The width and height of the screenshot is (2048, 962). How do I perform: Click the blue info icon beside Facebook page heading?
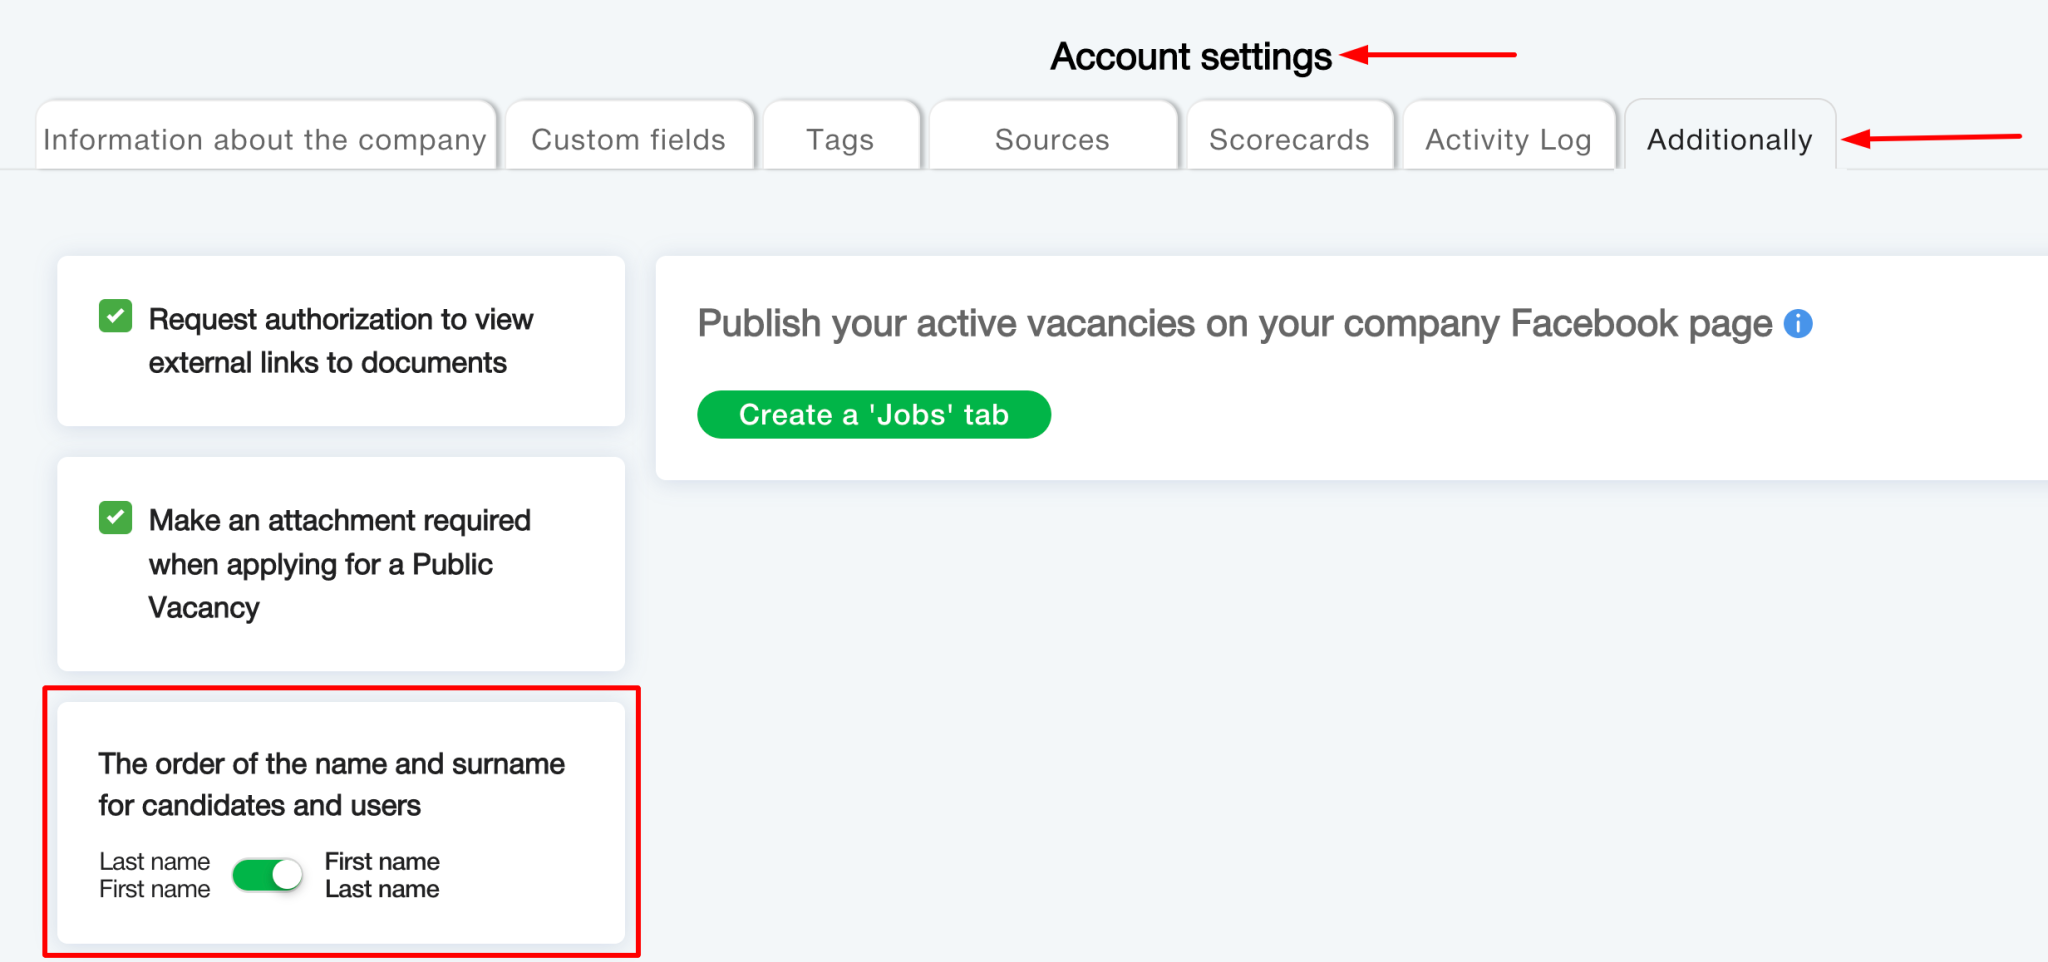(1797, 324)
